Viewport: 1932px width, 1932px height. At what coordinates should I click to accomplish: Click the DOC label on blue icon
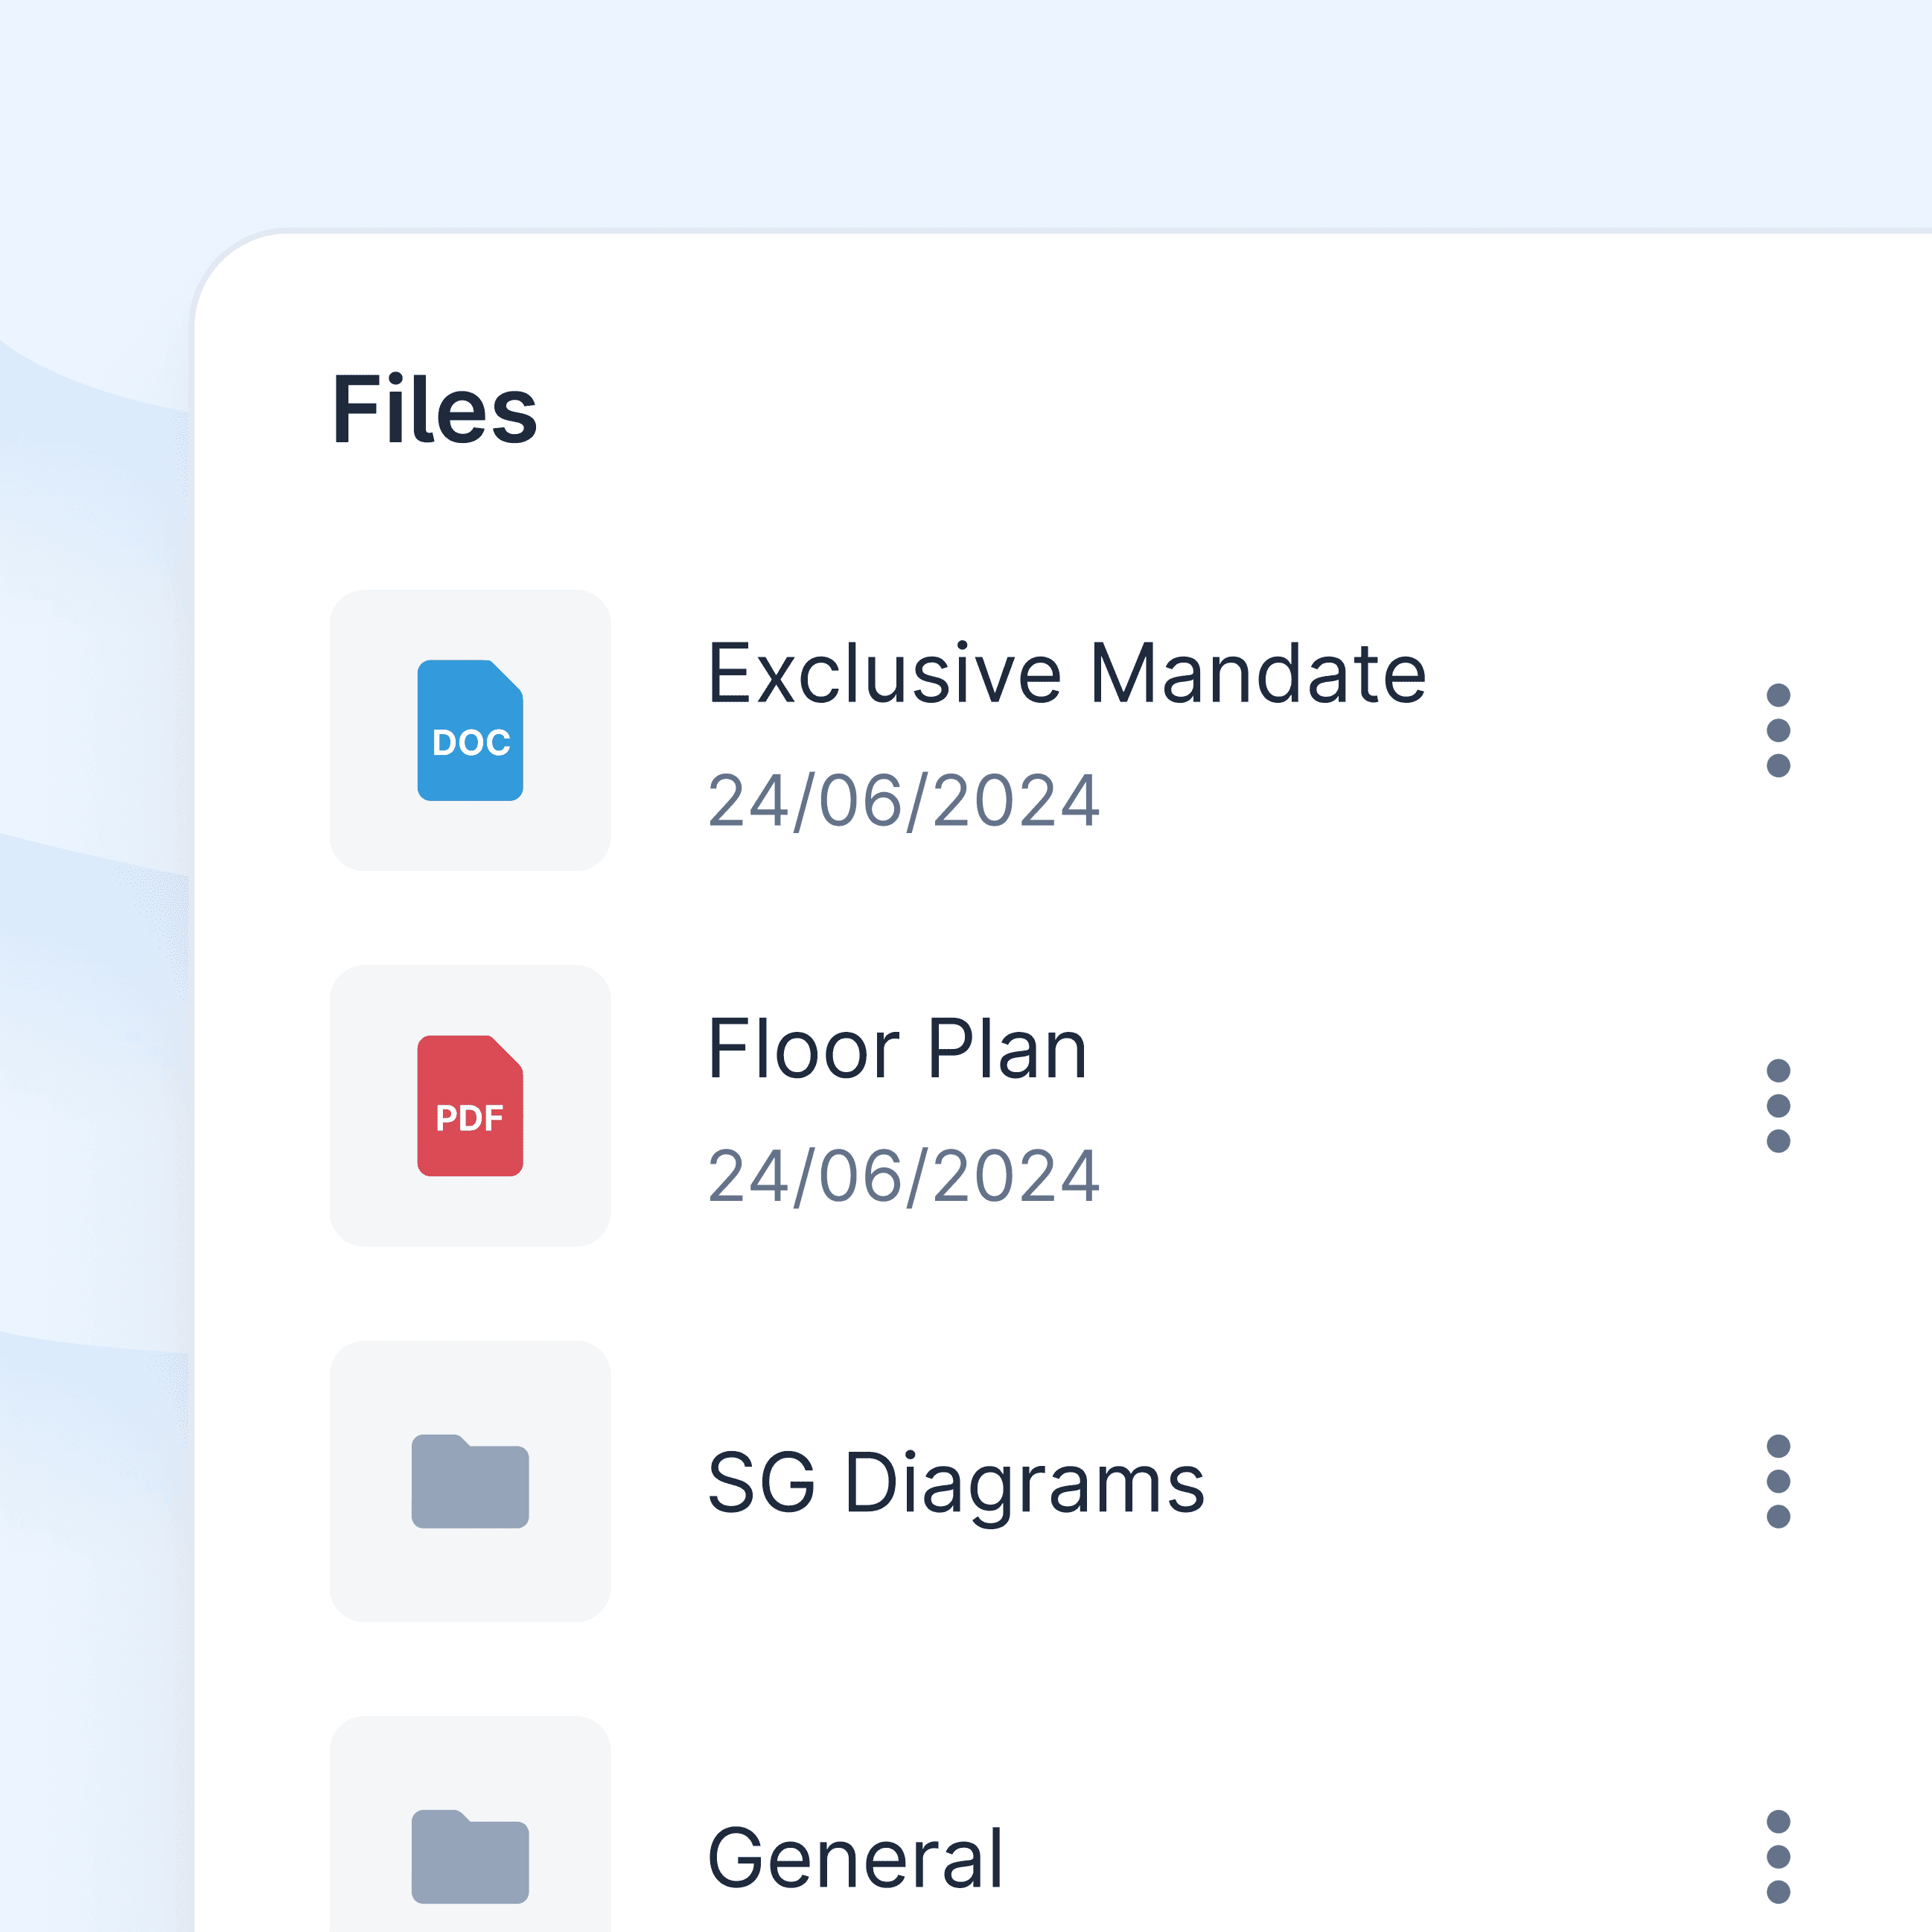click(471, 742)
